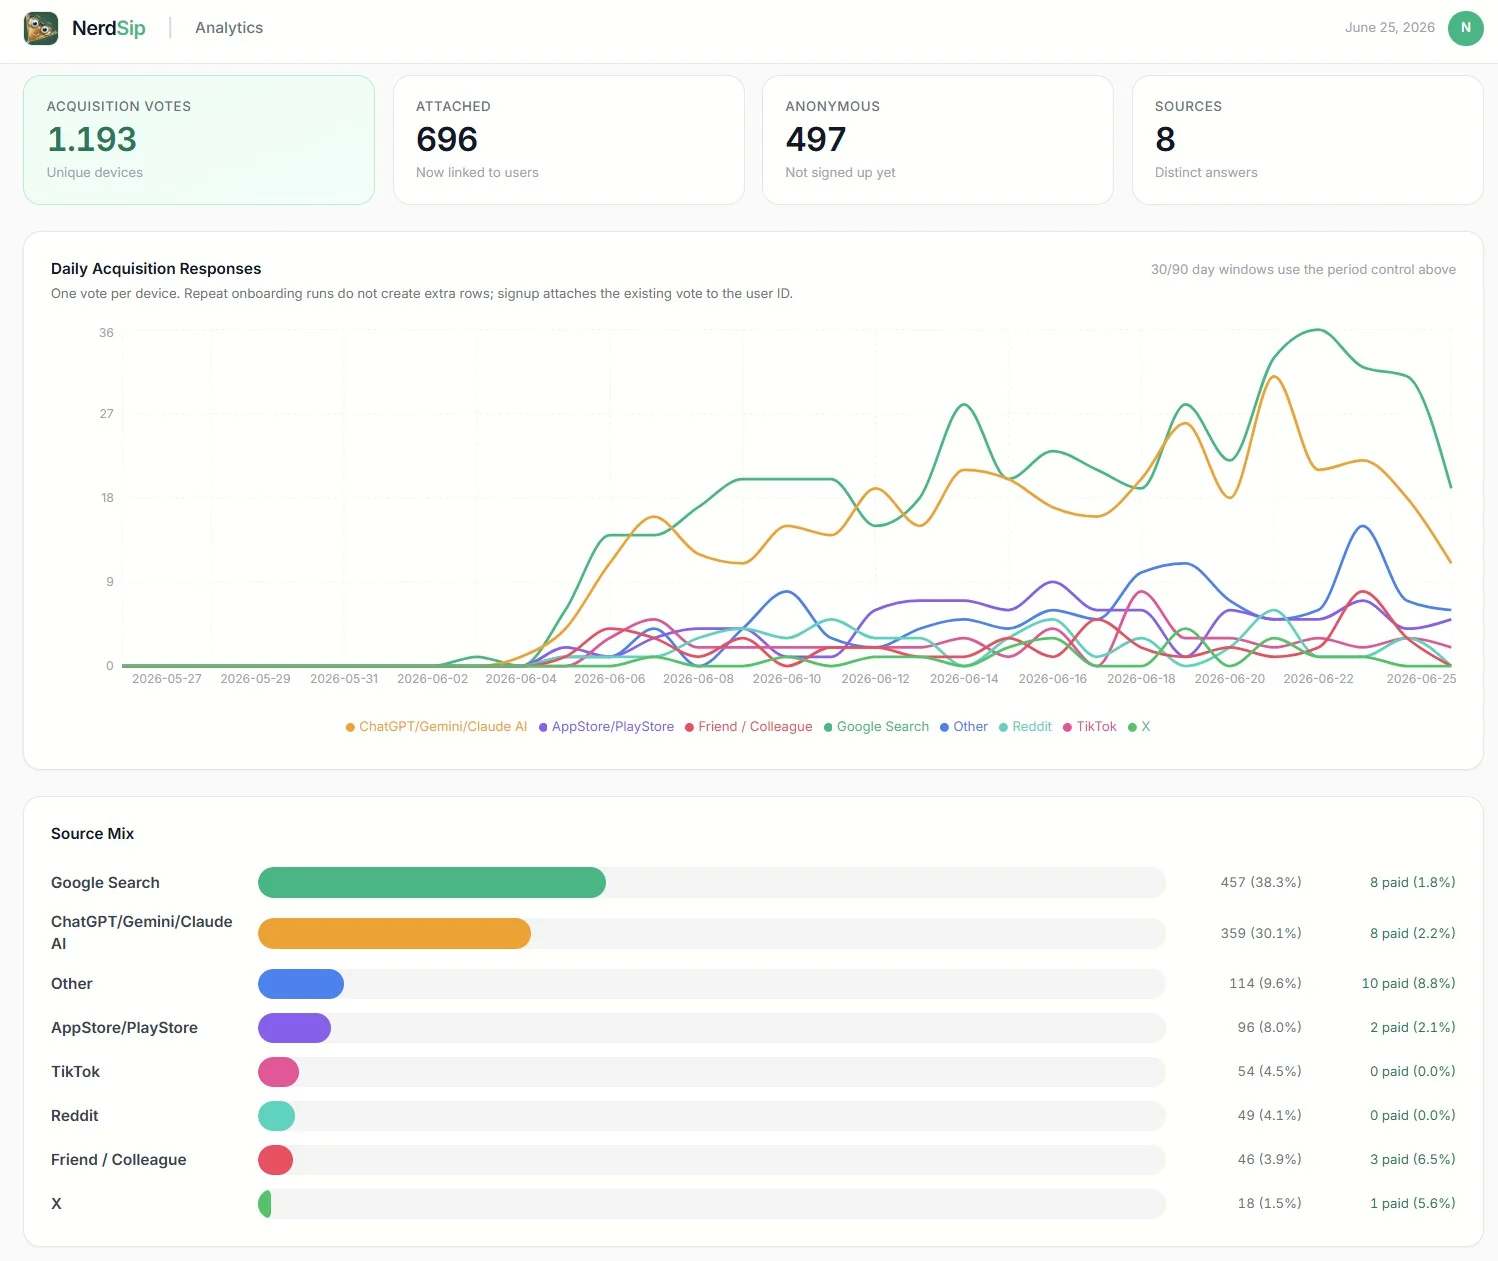Click the "18 (1.5%)" value
Image resolution: width=1498 pixels, height=1261 pixels.
(1269, 1204)
